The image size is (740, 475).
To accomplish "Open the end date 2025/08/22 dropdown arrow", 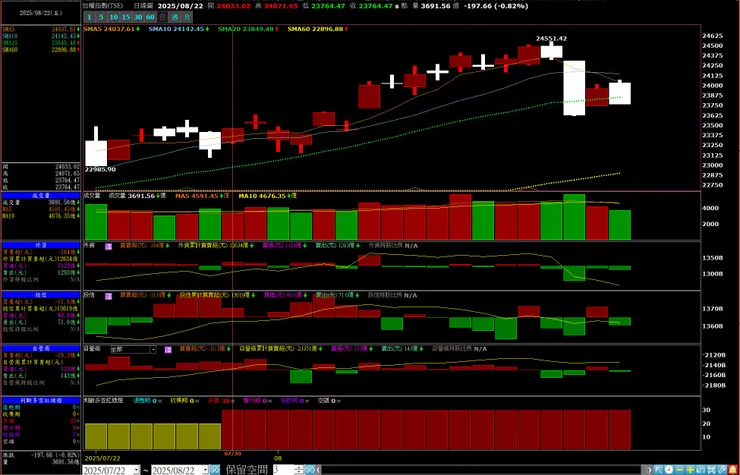I will [204, 470].
